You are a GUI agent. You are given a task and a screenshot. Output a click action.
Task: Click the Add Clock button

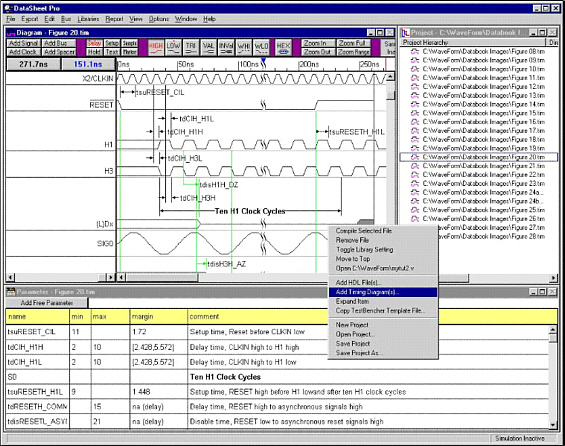(x=23, y=52)
